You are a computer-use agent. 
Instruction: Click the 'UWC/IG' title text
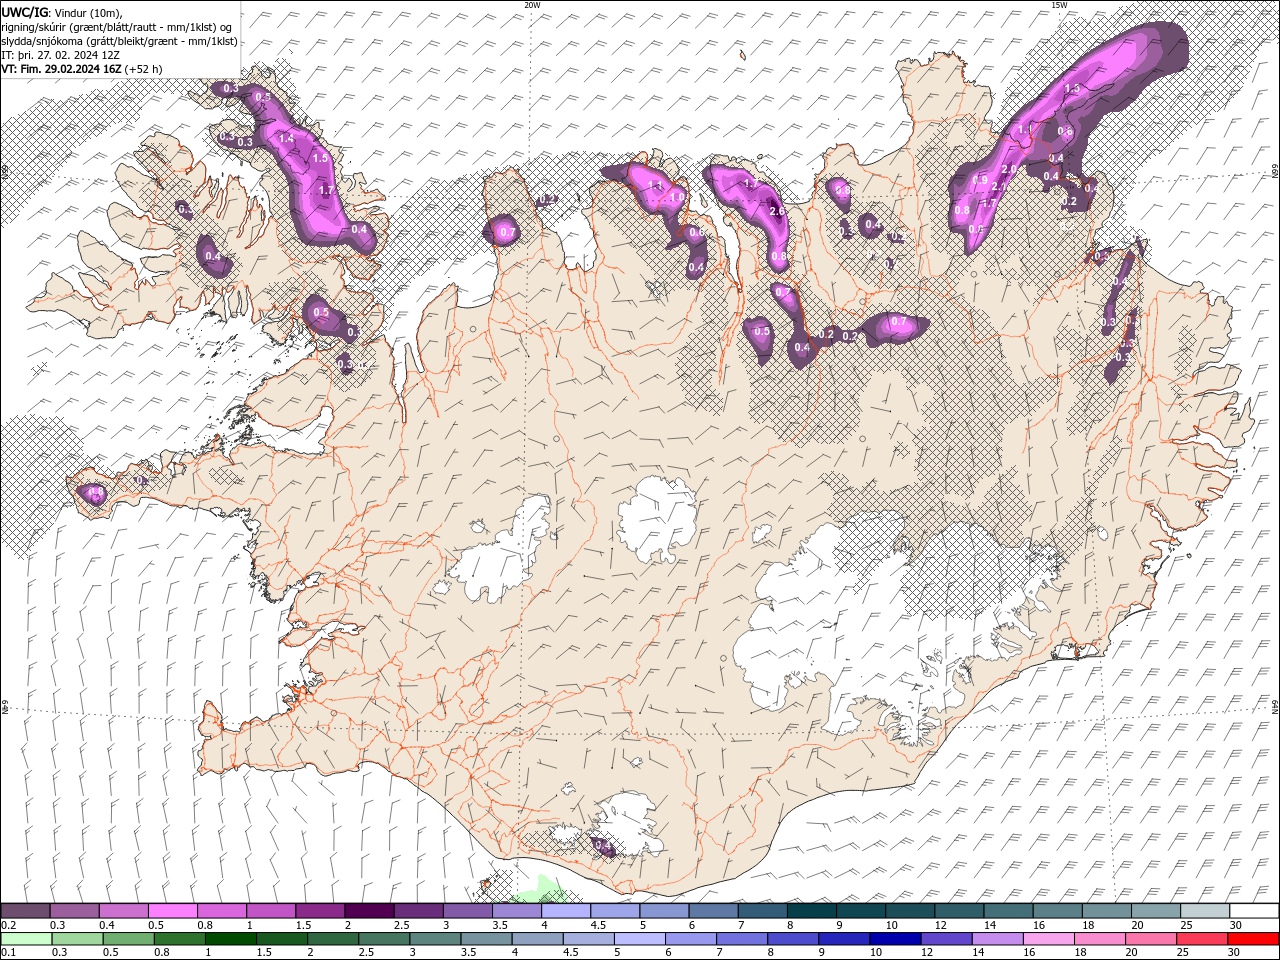[x=23, y=12]
